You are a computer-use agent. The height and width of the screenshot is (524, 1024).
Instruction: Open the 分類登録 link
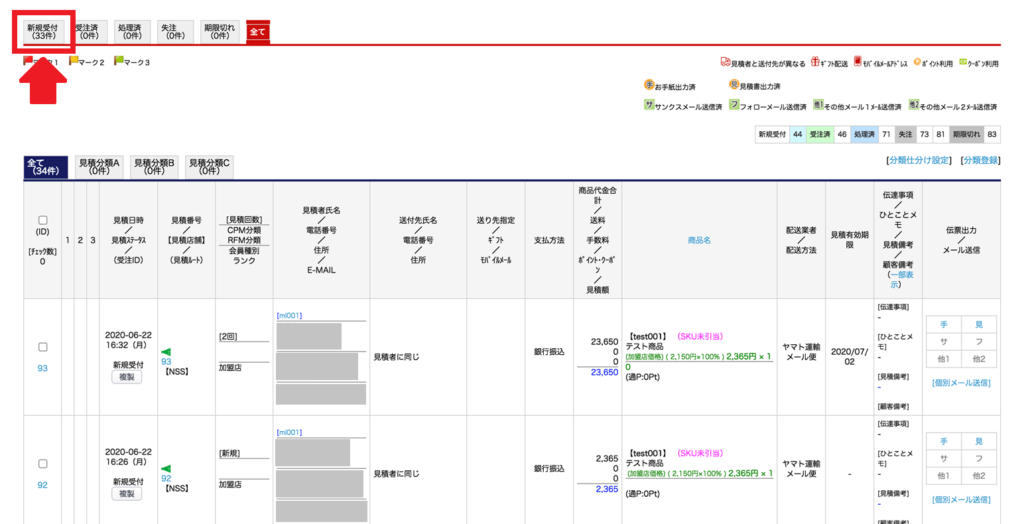click(981, 160)
